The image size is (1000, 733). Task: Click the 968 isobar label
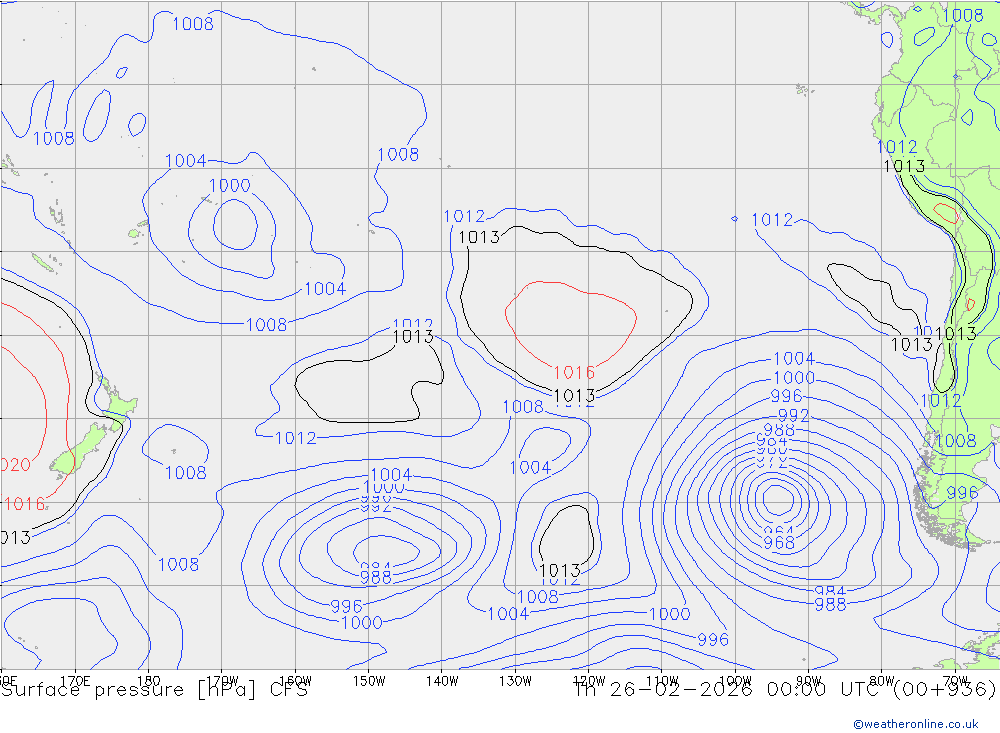click(779, 543)
